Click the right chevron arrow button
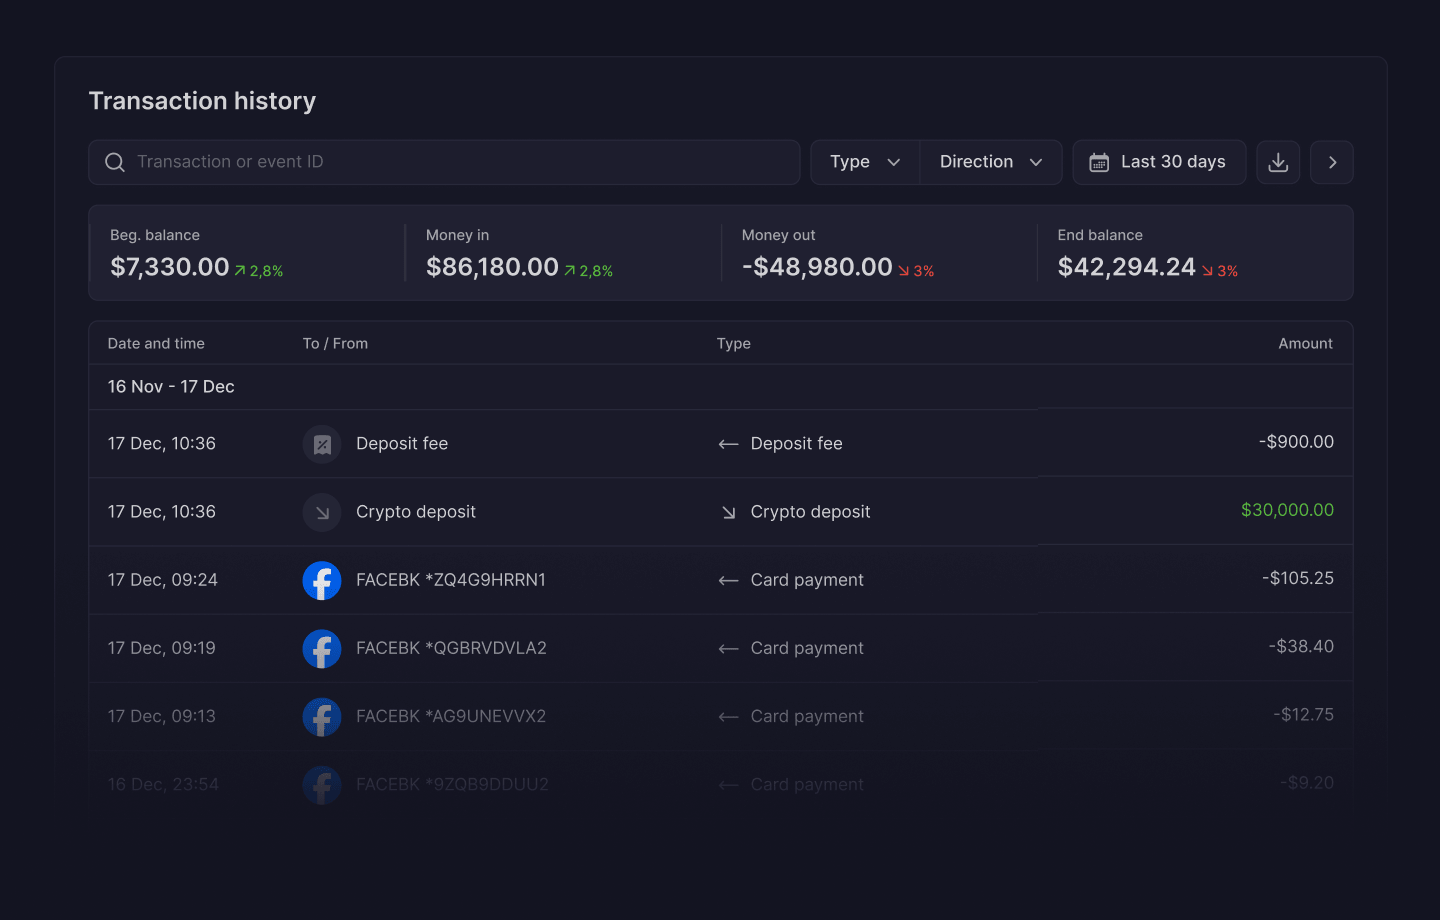Image resolution: width=1440 pixels, height=920 pixels. [1332, 162]
